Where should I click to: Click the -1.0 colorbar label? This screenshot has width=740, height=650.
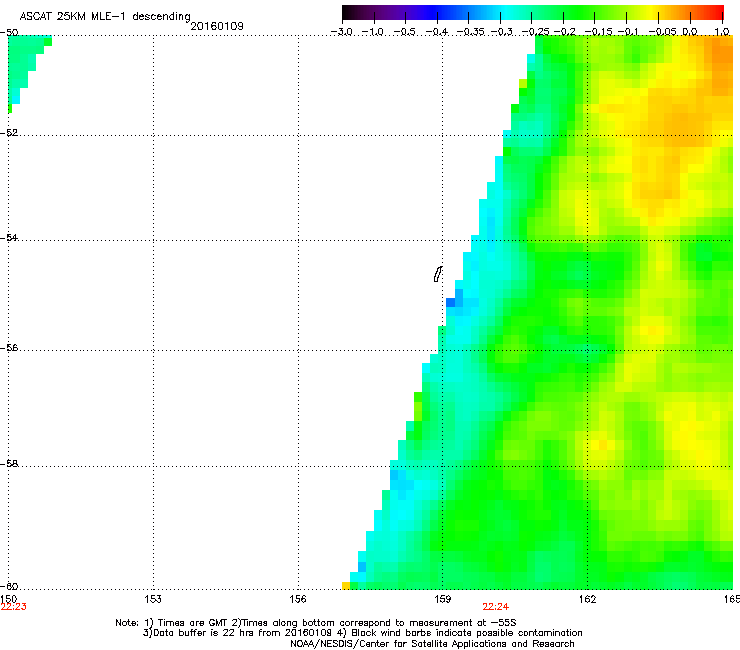click(373, 32)
